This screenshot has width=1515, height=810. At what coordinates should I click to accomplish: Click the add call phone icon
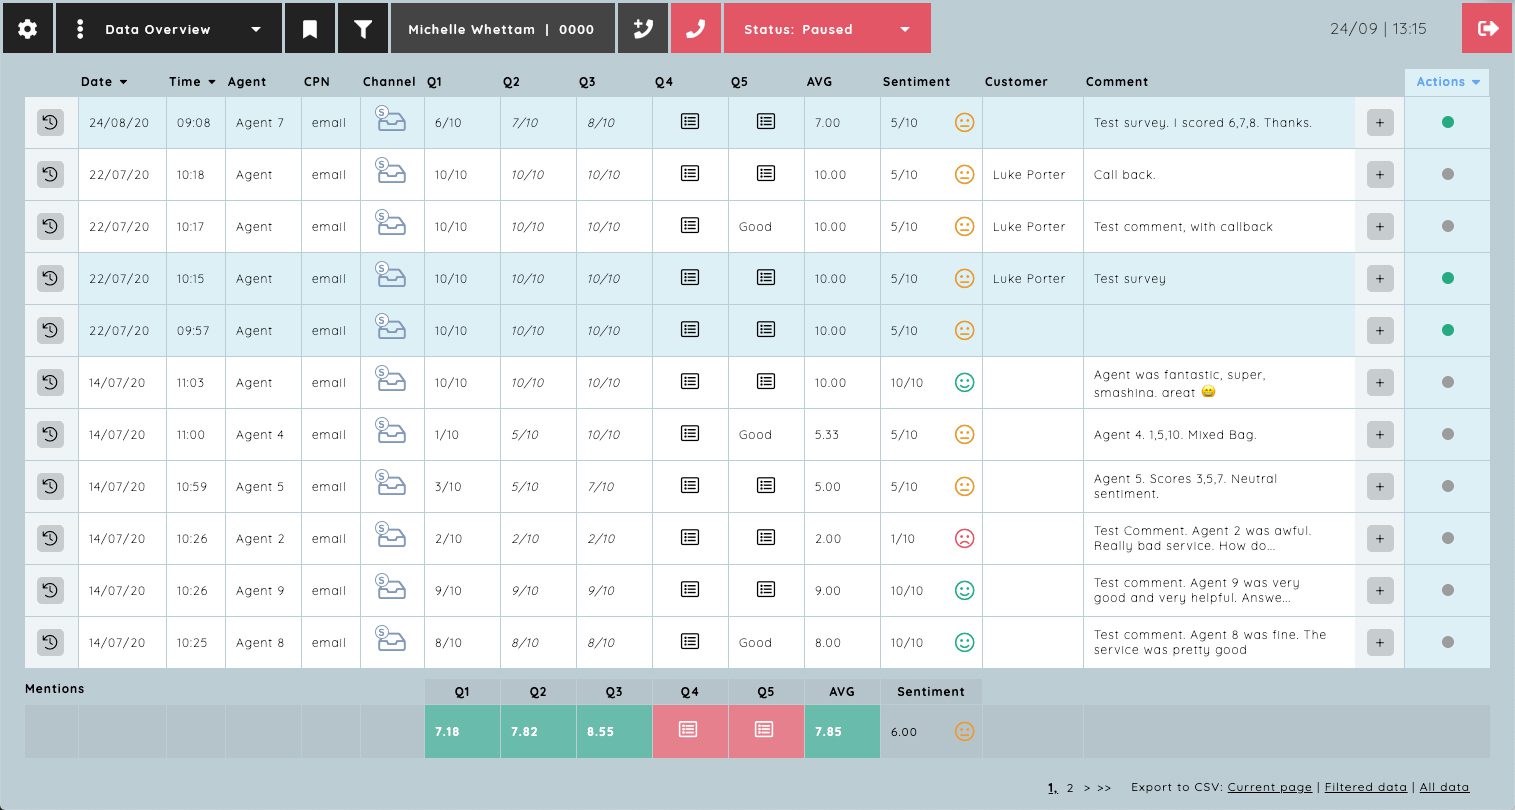643,29
